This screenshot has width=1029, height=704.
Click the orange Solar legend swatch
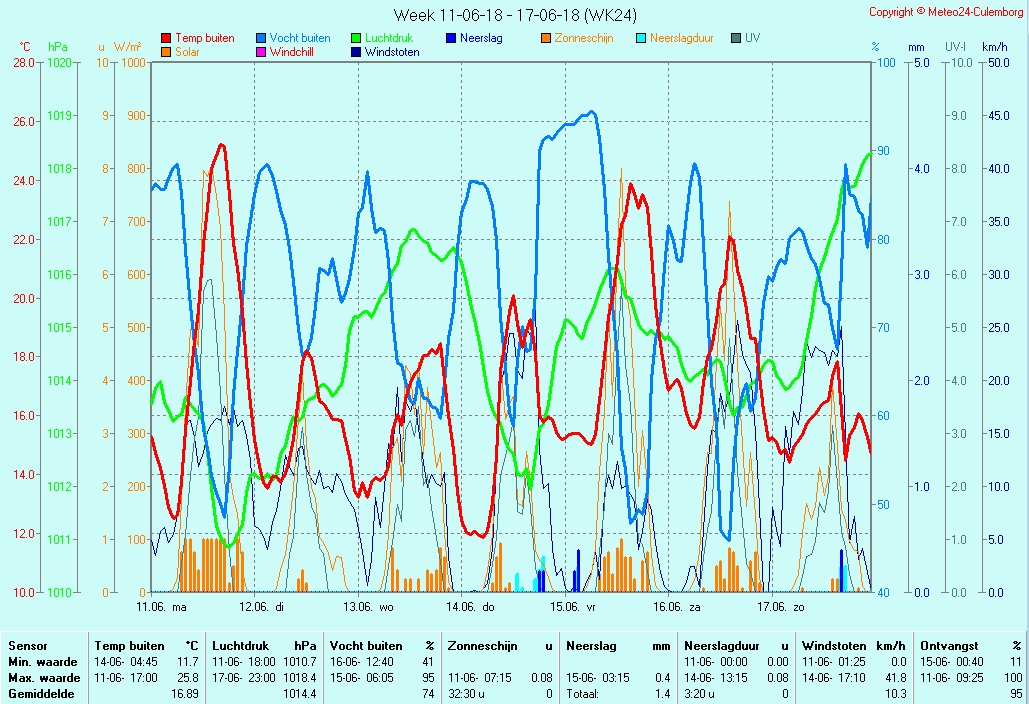pos(166,52)
